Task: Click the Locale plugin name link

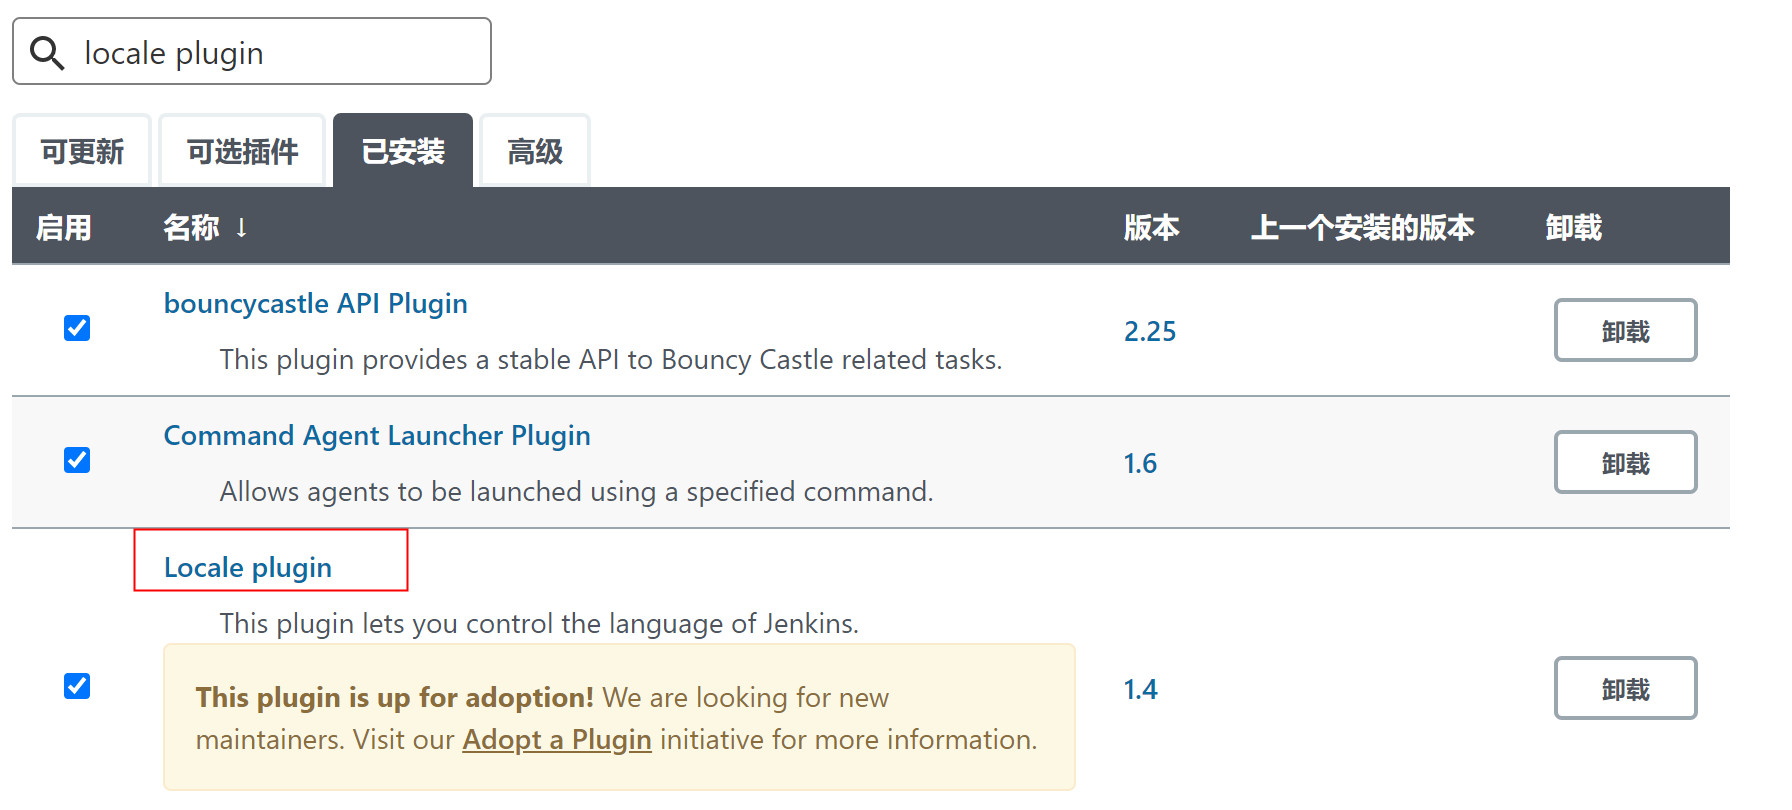Action: pyautogui.click(x=248, y=568)
